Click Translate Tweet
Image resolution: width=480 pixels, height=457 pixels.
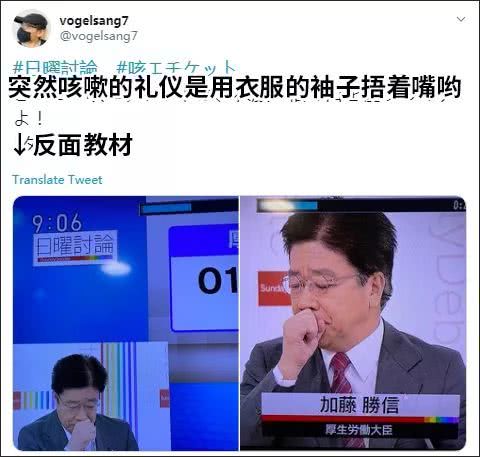pos(57,180)
